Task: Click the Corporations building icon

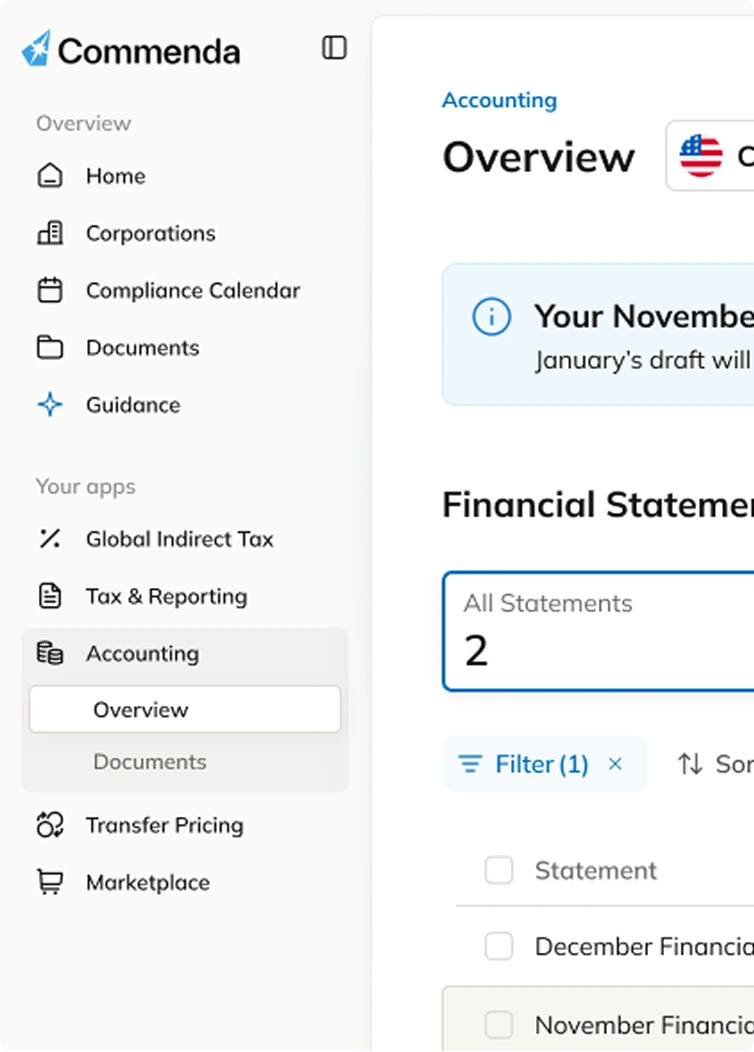Action: click(50, 233)
